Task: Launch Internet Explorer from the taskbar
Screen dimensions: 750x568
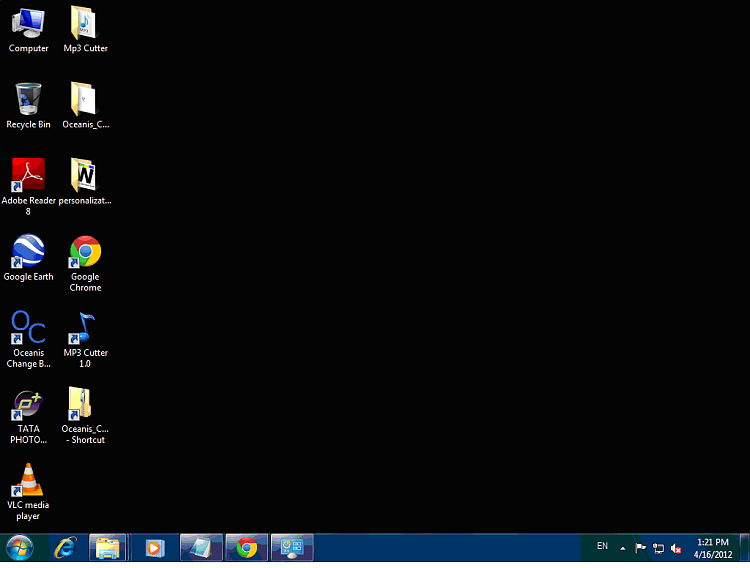Action: click(66, 547)
